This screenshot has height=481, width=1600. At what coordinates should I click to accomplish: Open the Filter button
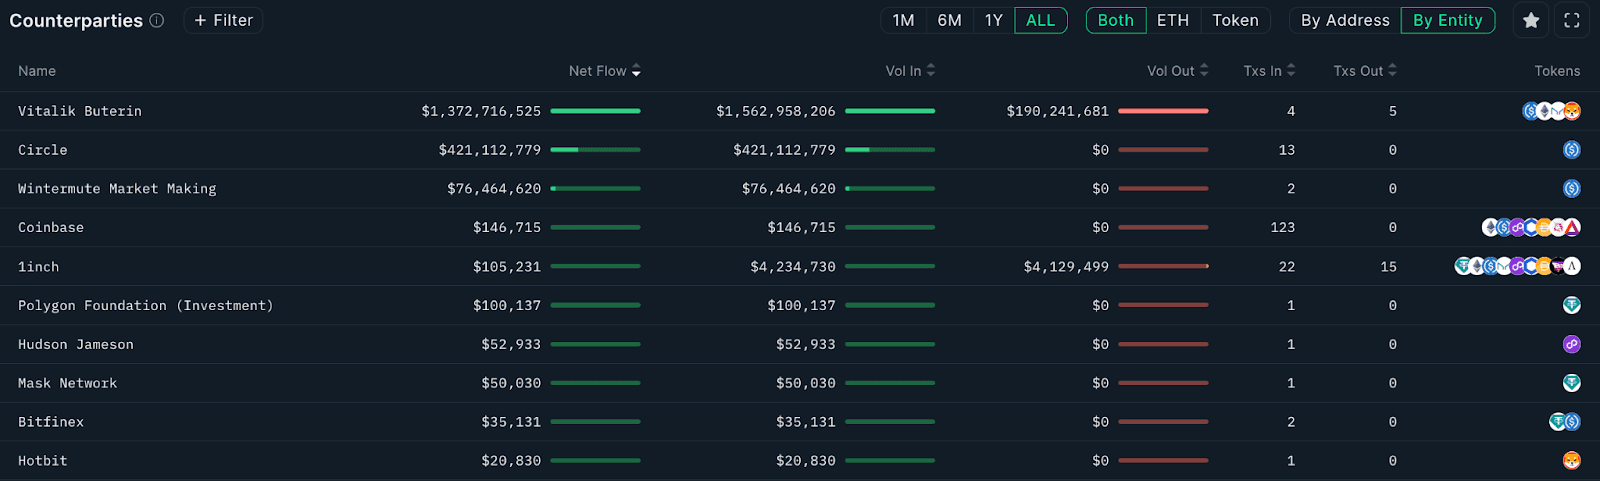(223, 20)
